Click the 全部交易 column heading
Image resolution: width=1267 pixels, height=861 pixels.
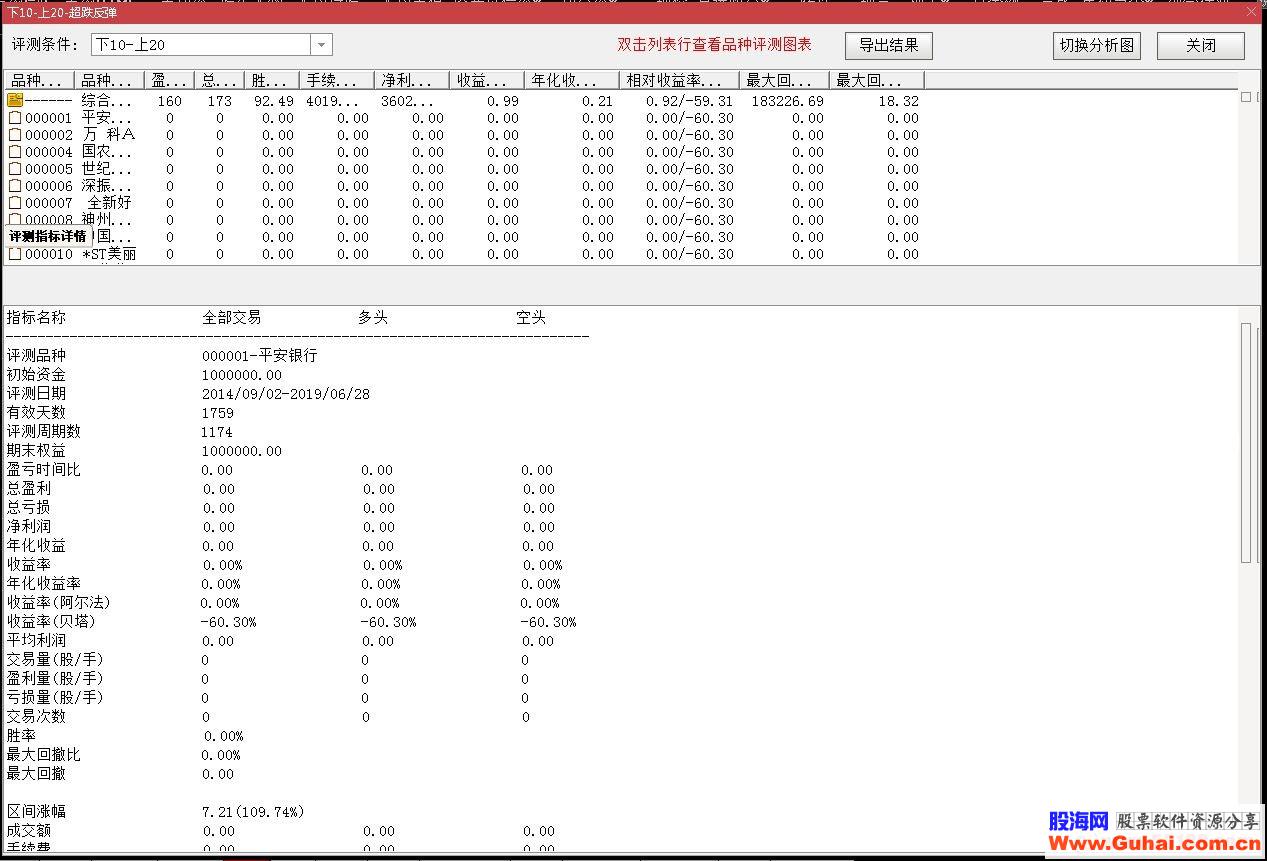[232, 317]
